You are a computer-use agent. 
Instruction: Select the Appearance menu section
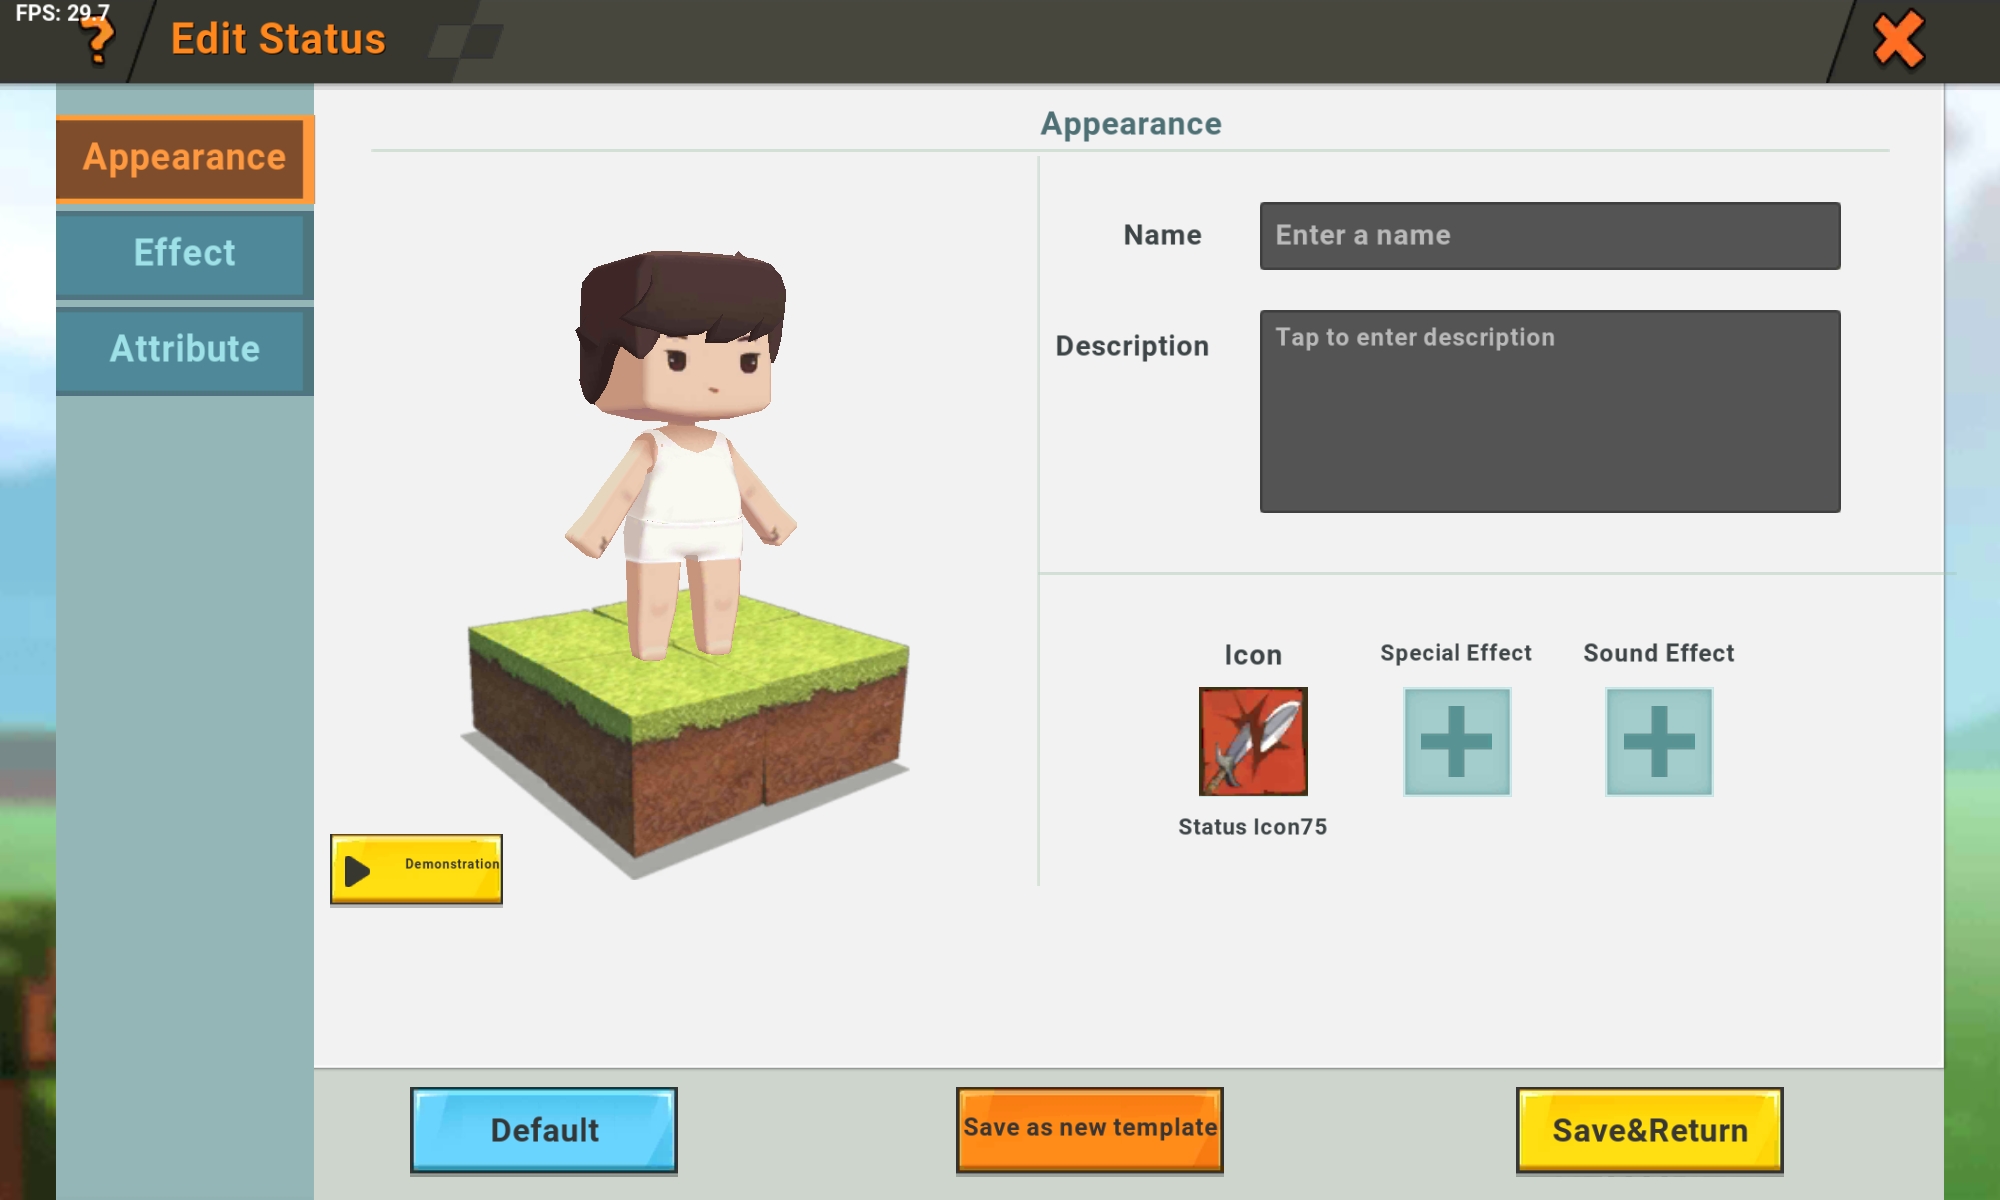183,157
